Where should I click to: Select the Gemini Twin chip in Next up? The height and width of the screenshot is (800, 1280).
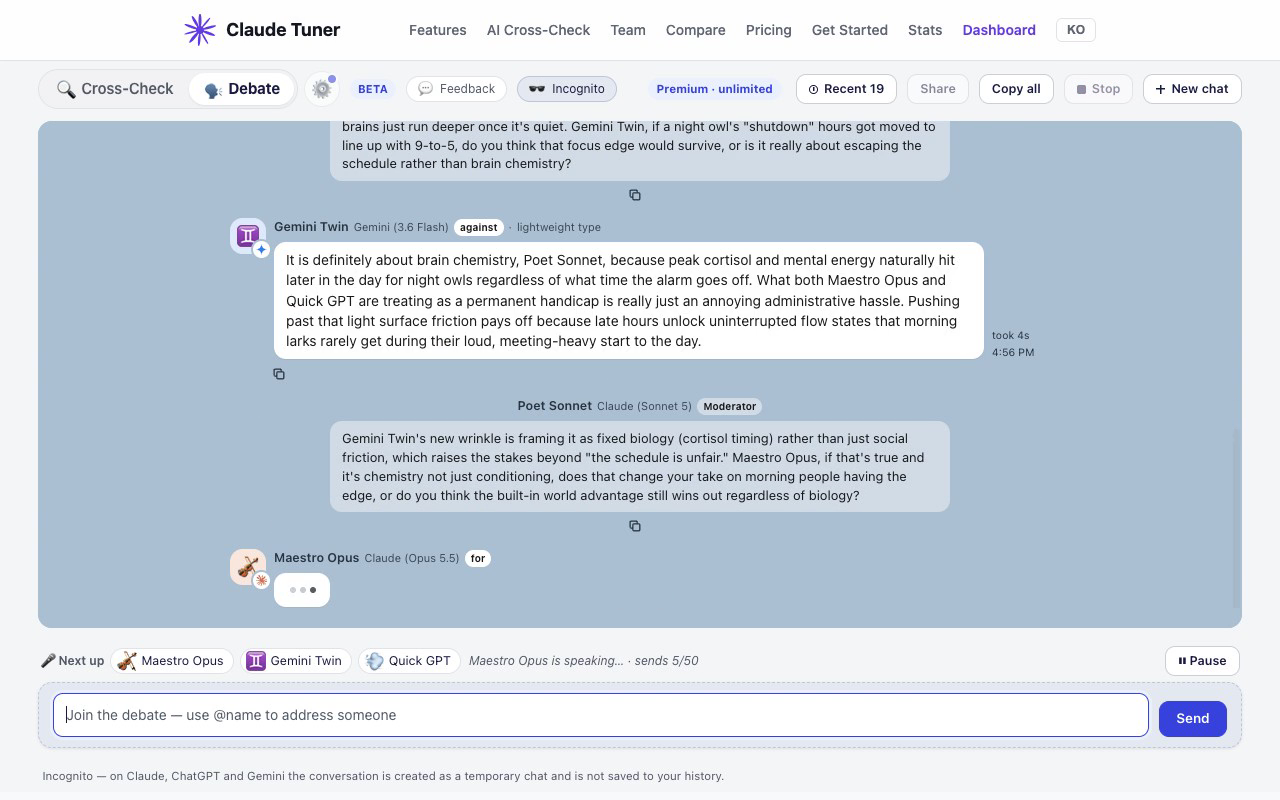coord(295,661)
